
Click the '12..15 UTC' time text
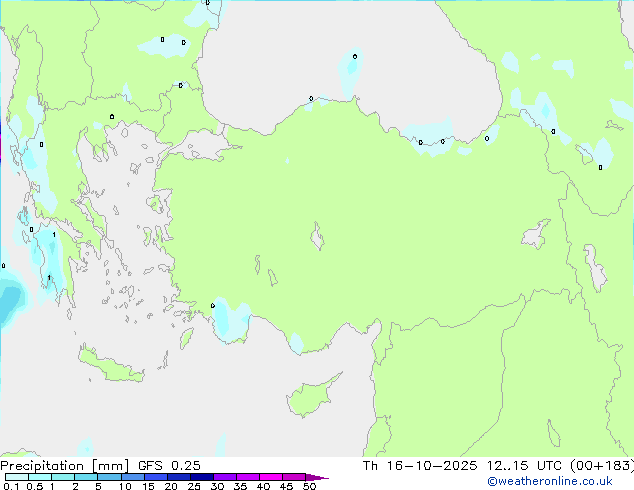tap(524, 466)
